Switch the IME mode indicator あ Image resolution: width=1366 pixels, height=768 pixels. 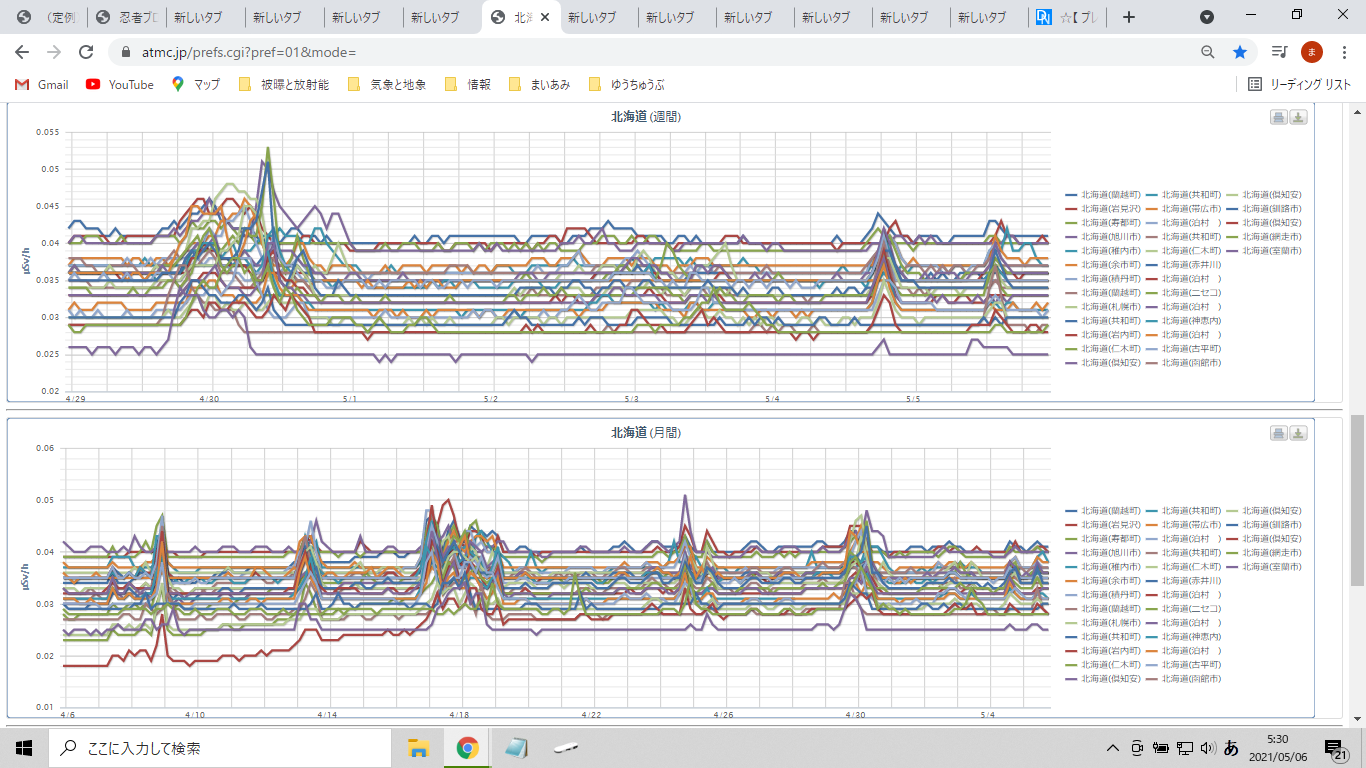[1232, 748]
